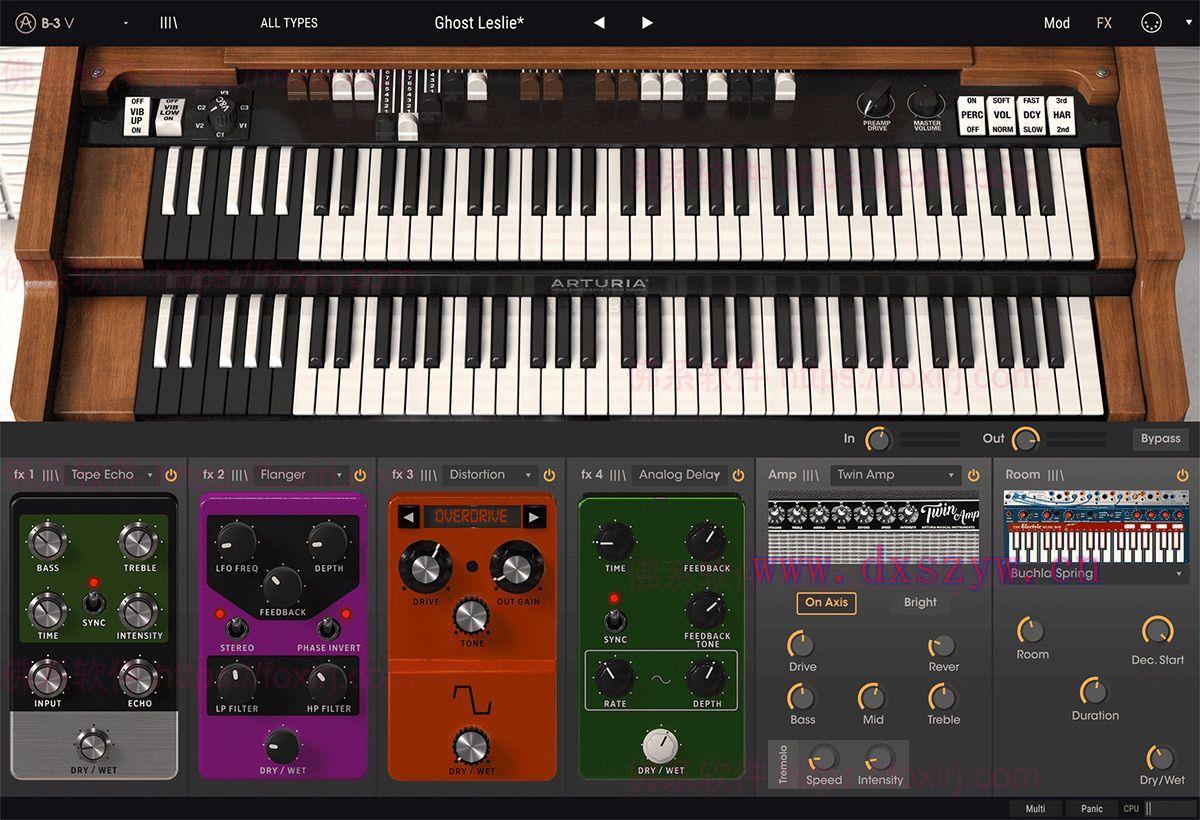Click the Tape Echo Bass knob
The height and width of the screenshot is (820, 1200).
click(47, 543)
